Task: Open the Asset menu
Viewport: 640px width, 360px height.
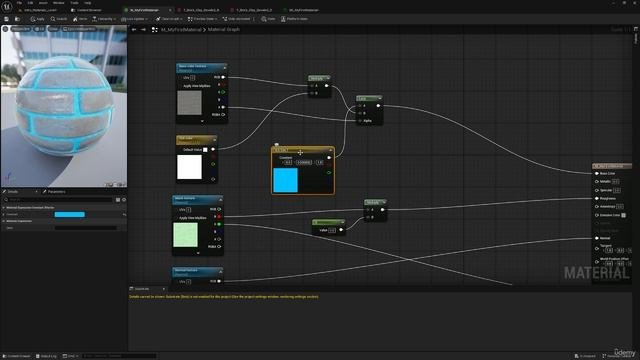Action: click(43, 3)
